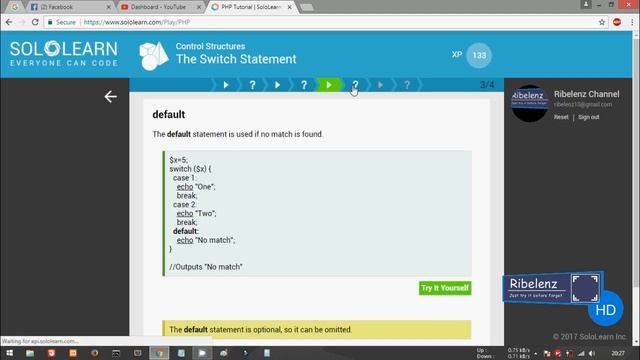Screen dimensions: 640x360
Task: Click the 3/4 progress counter
Action: [x=487, y=85]
